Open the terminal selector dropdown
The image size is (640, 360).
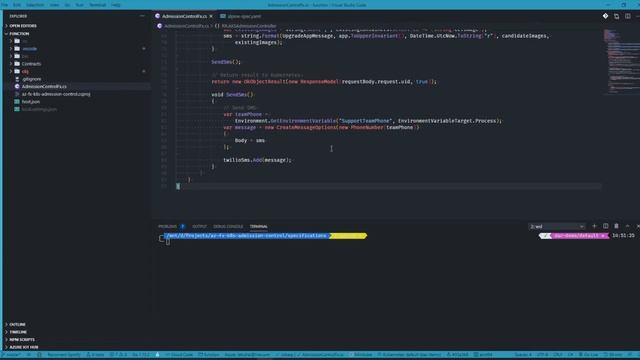pyautogui.click(x=556, y=226)
